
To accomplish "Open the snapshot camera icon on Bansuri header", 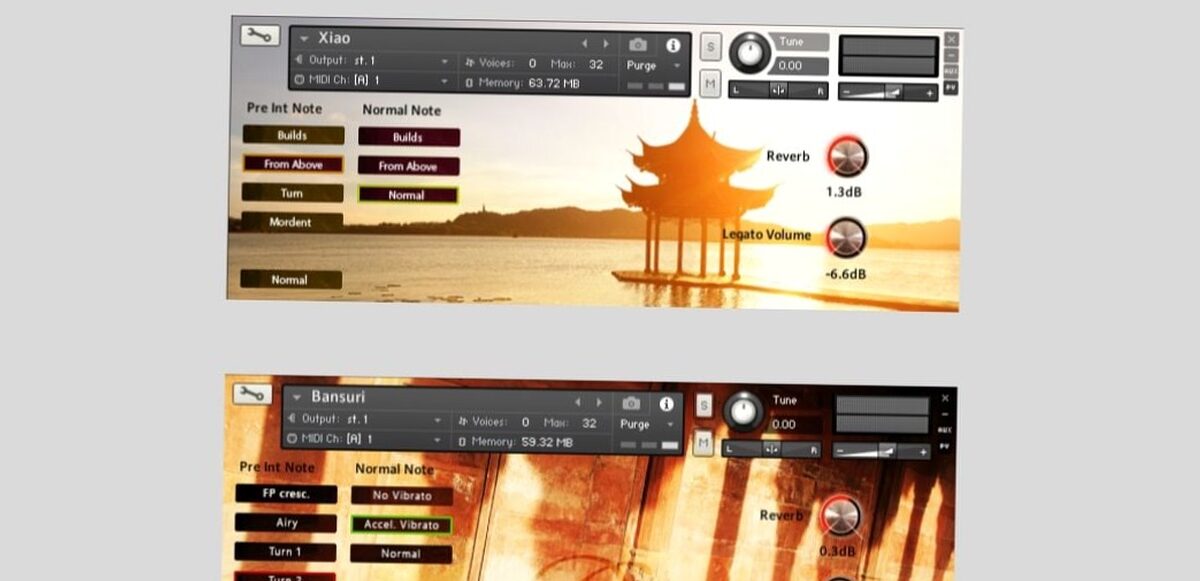I will (631, 403).
